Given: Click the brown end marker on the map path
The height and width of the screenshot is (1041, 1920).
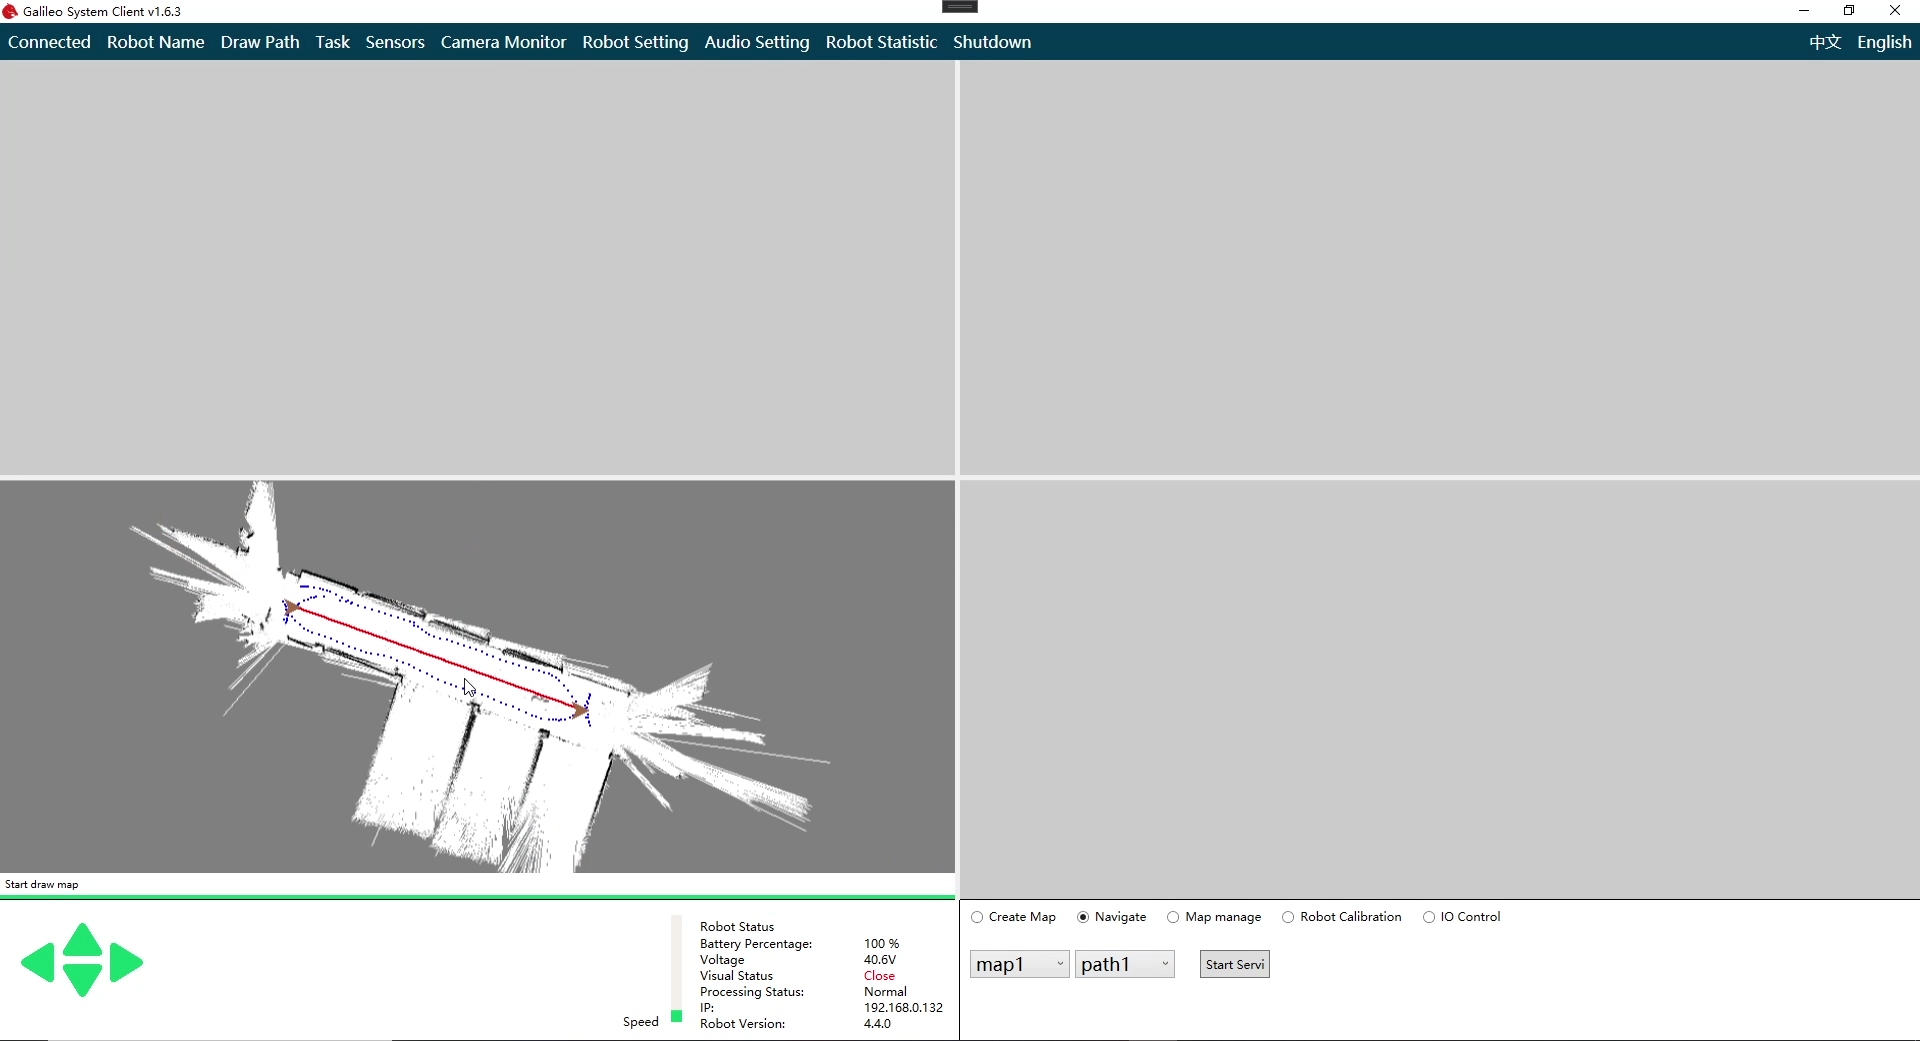Looking at the screenshot, I should (580, 711).
